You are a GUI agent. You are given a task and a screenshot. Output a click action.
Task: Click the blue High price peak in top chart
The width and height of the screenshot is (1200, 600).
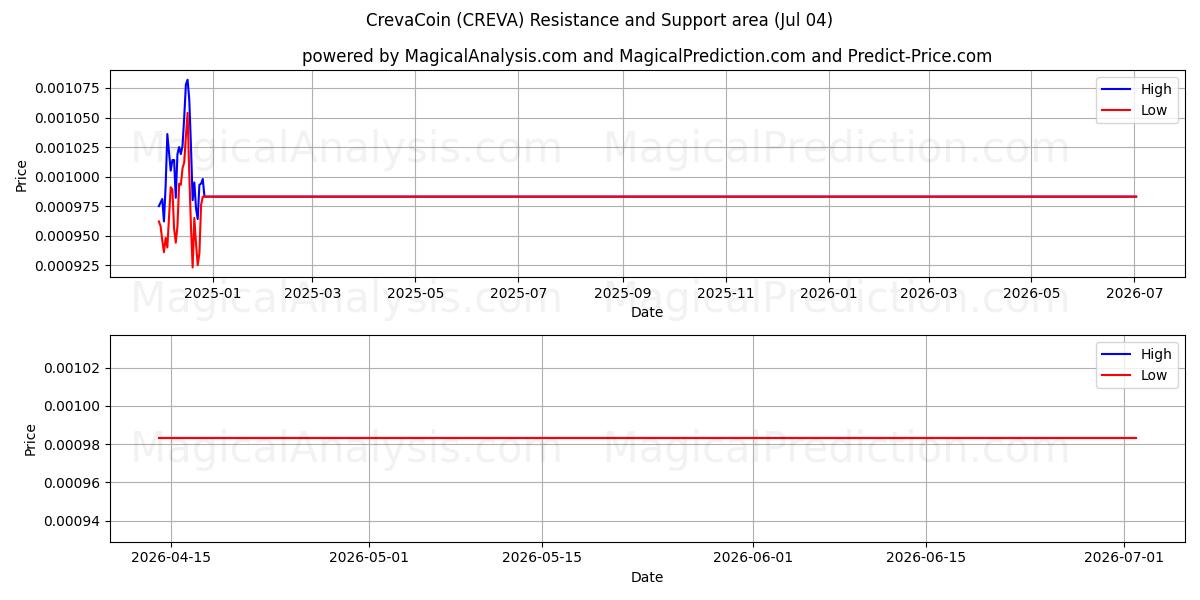click(x=187, y=80)
